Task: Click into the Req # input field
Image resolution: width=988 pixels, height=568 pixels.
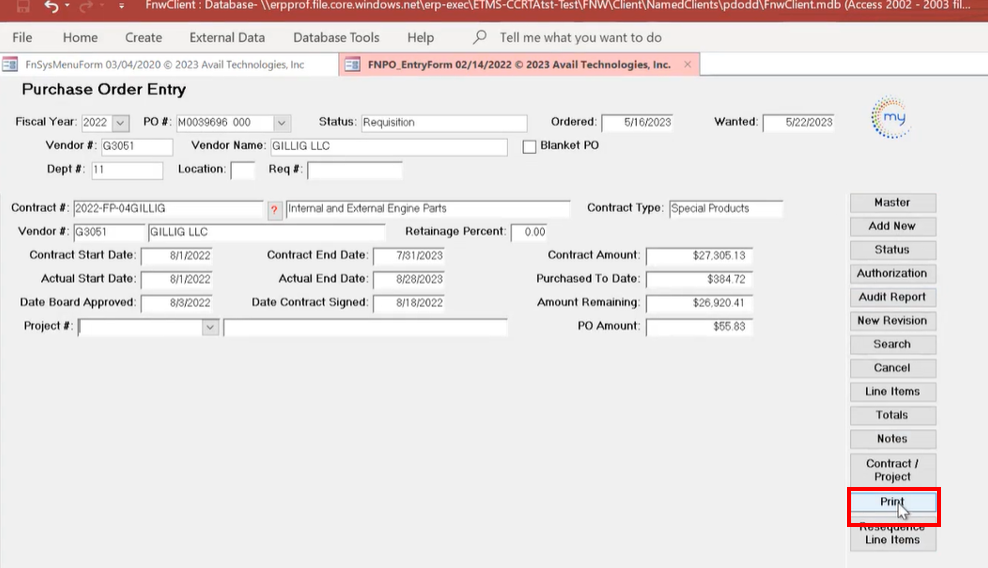Action: [x=354, y=170]
